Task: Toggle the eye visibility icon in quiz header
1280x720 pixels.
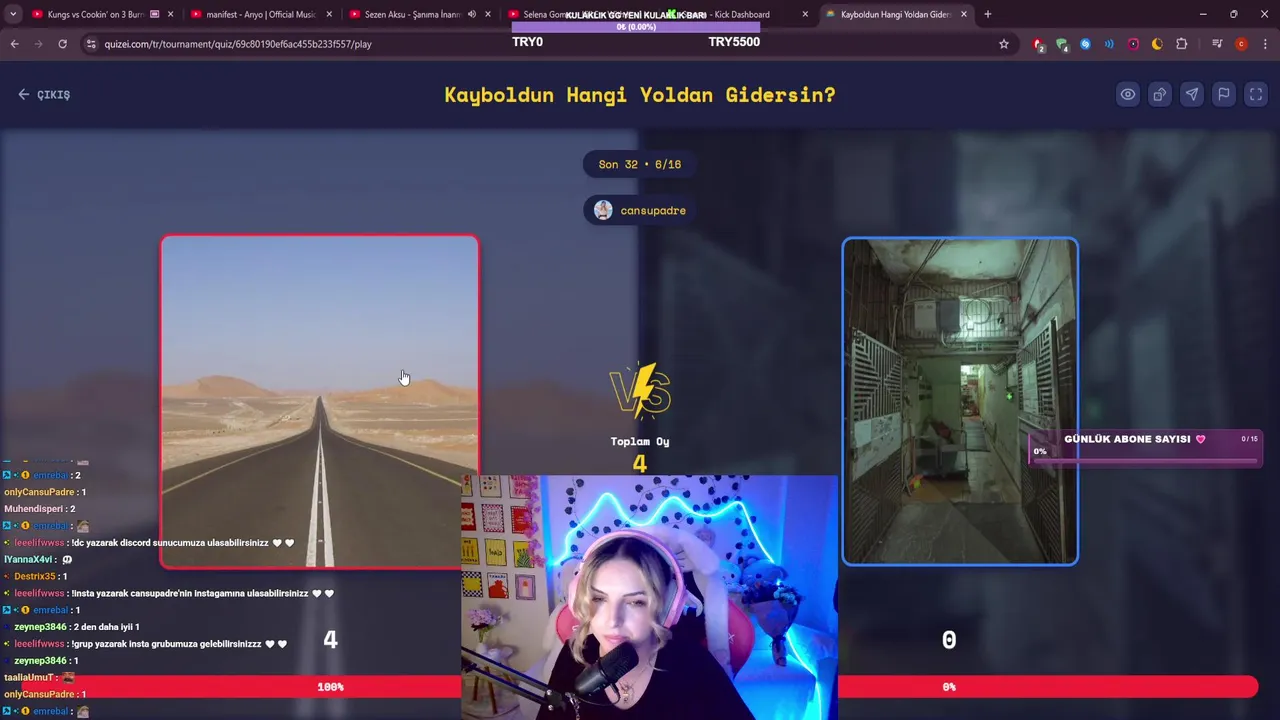Action: tap(1127, 94)
